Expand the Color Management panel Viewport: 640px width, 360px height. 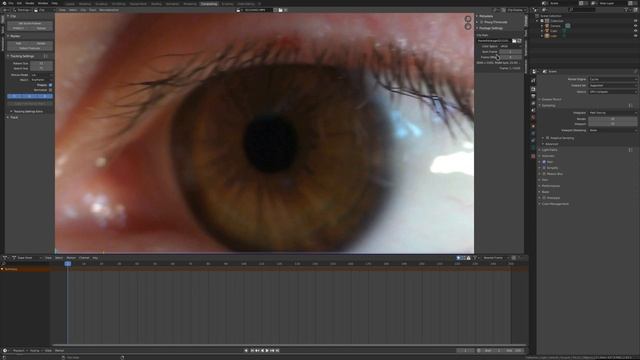coord(555,204)
